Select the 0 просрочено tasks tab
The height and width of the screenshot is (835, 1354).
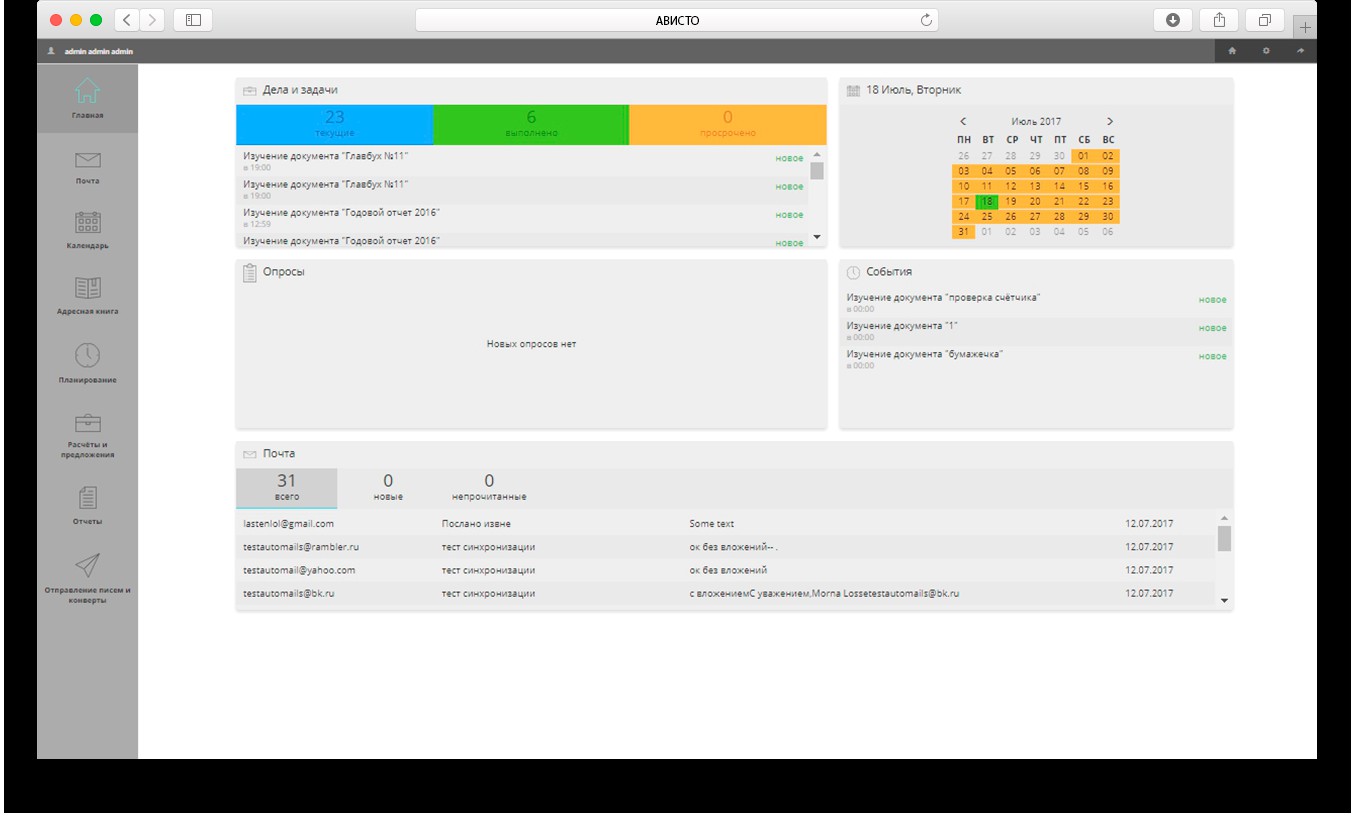coord(728,125)
